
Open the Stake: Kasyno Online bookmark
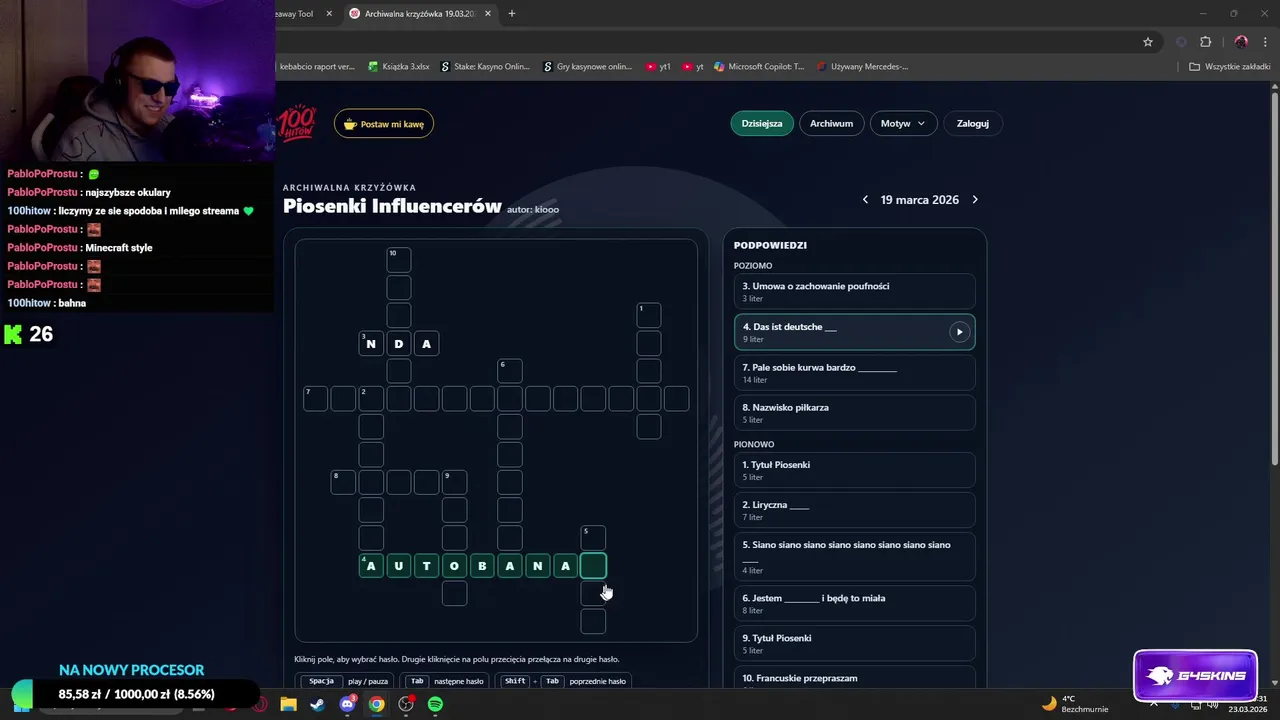[x=485, y=67]
